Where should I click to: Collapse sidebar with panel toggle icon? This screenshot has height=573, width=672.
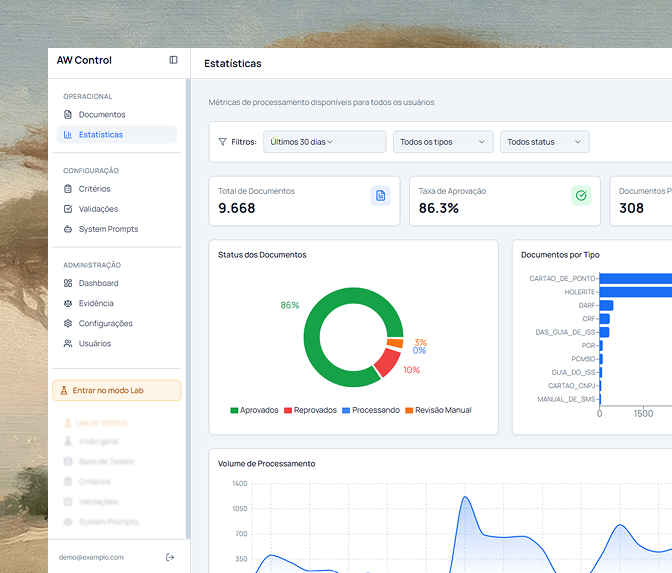(x=173, y=60)
